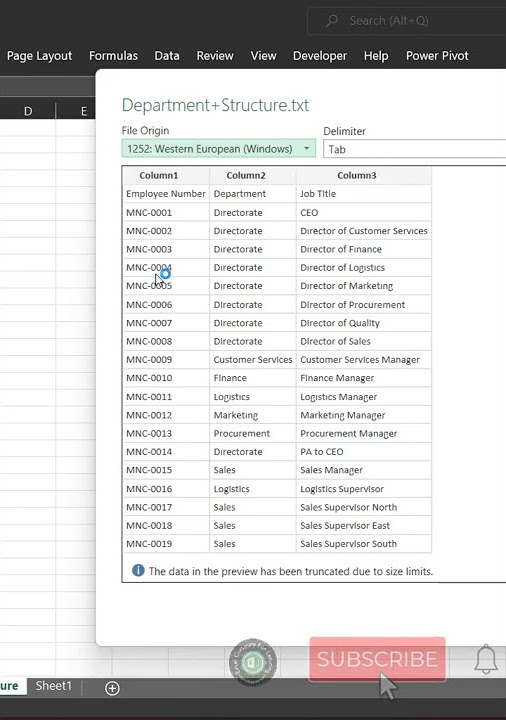This screenshot has width=506, height=720.
Task: Click Director of Quality cell
Action: (x=364, y=323)
